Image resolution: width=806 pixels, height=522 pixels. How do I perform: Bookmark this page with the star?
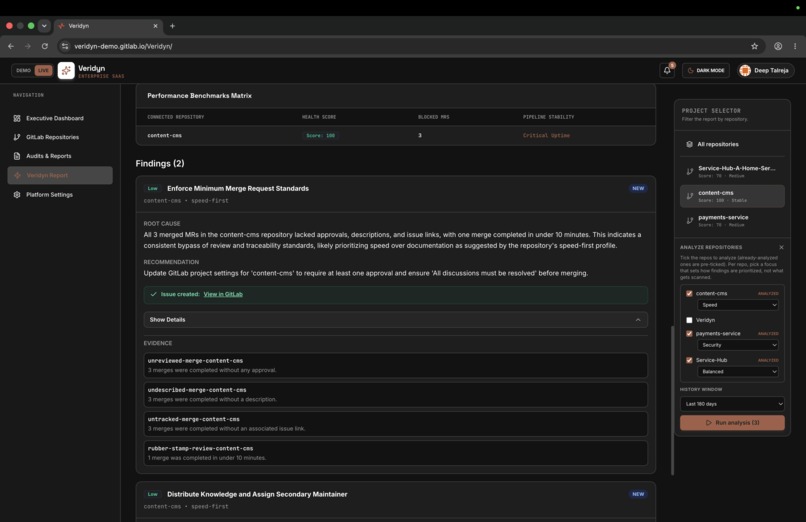pyautogui.click(x=754, y=46)
